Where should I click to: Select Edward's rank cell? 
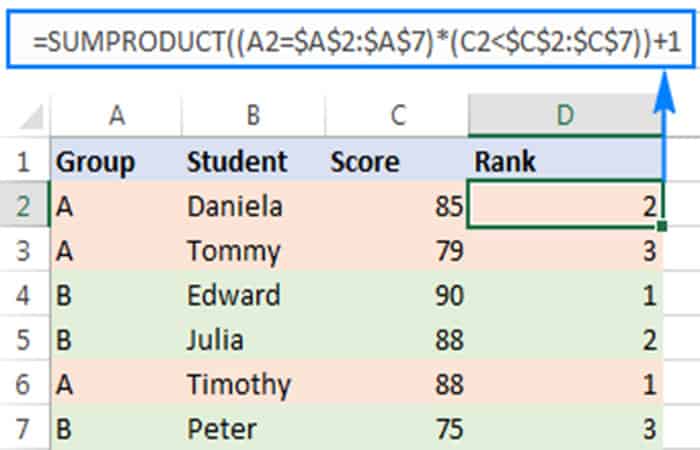point(565,295)
